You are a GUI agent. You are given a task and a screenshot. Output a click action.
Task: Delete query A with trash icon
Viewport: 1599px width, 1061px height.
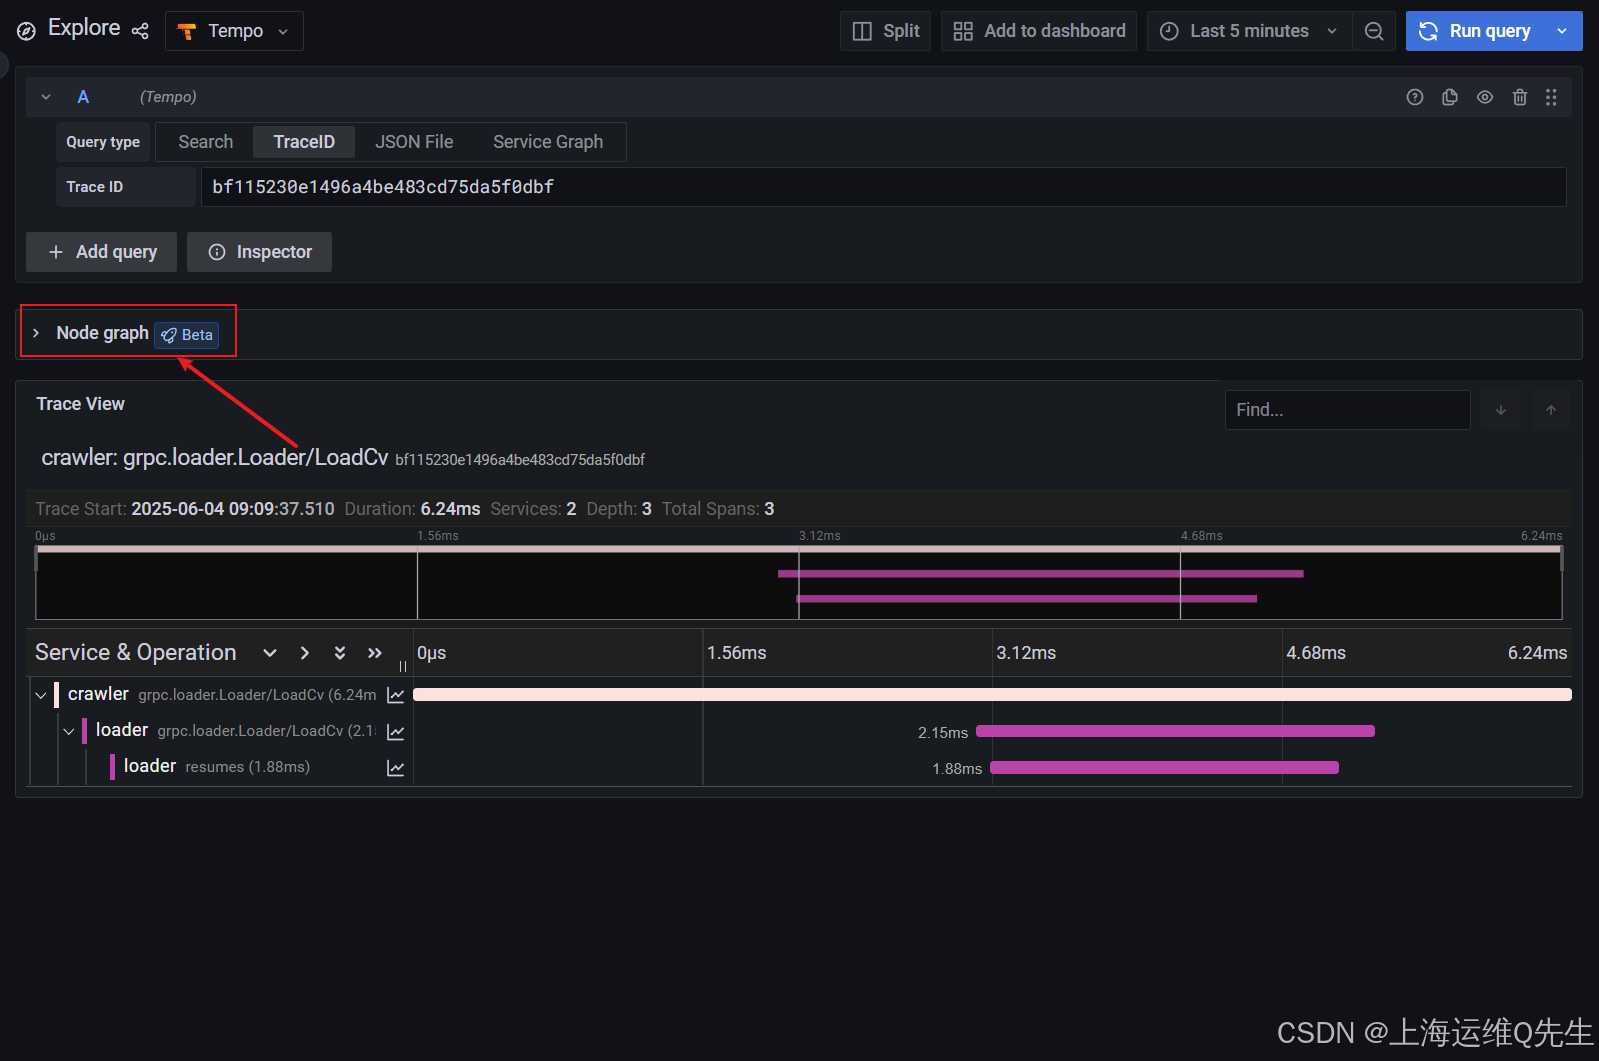click(1520, 97)
